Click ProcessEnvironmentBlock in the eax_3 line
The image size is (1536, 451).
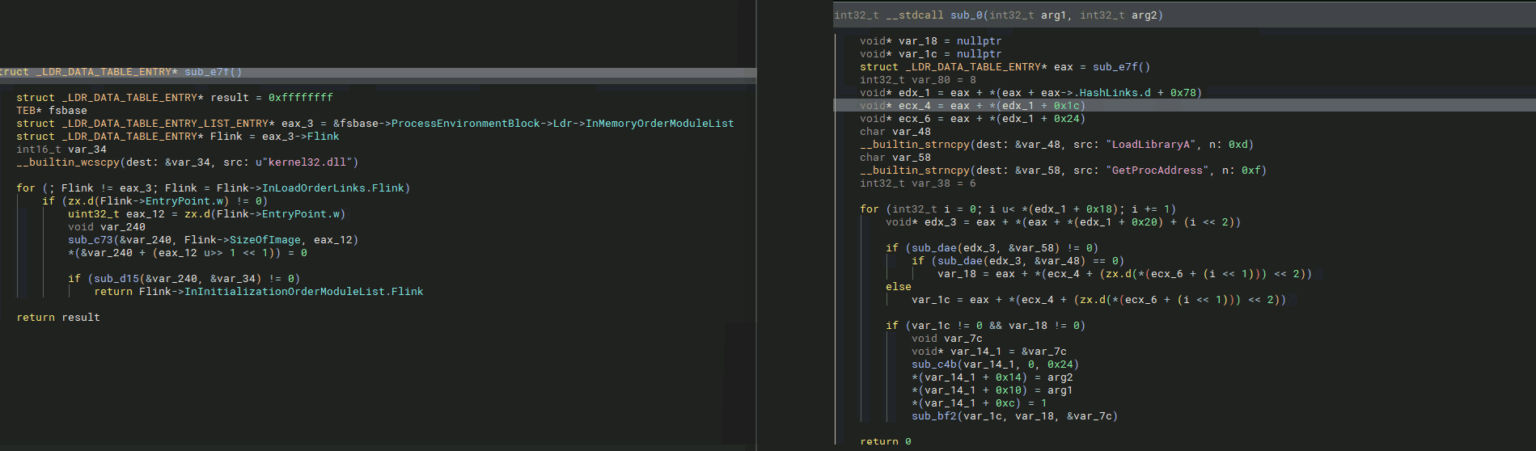[x=467, y=123]
